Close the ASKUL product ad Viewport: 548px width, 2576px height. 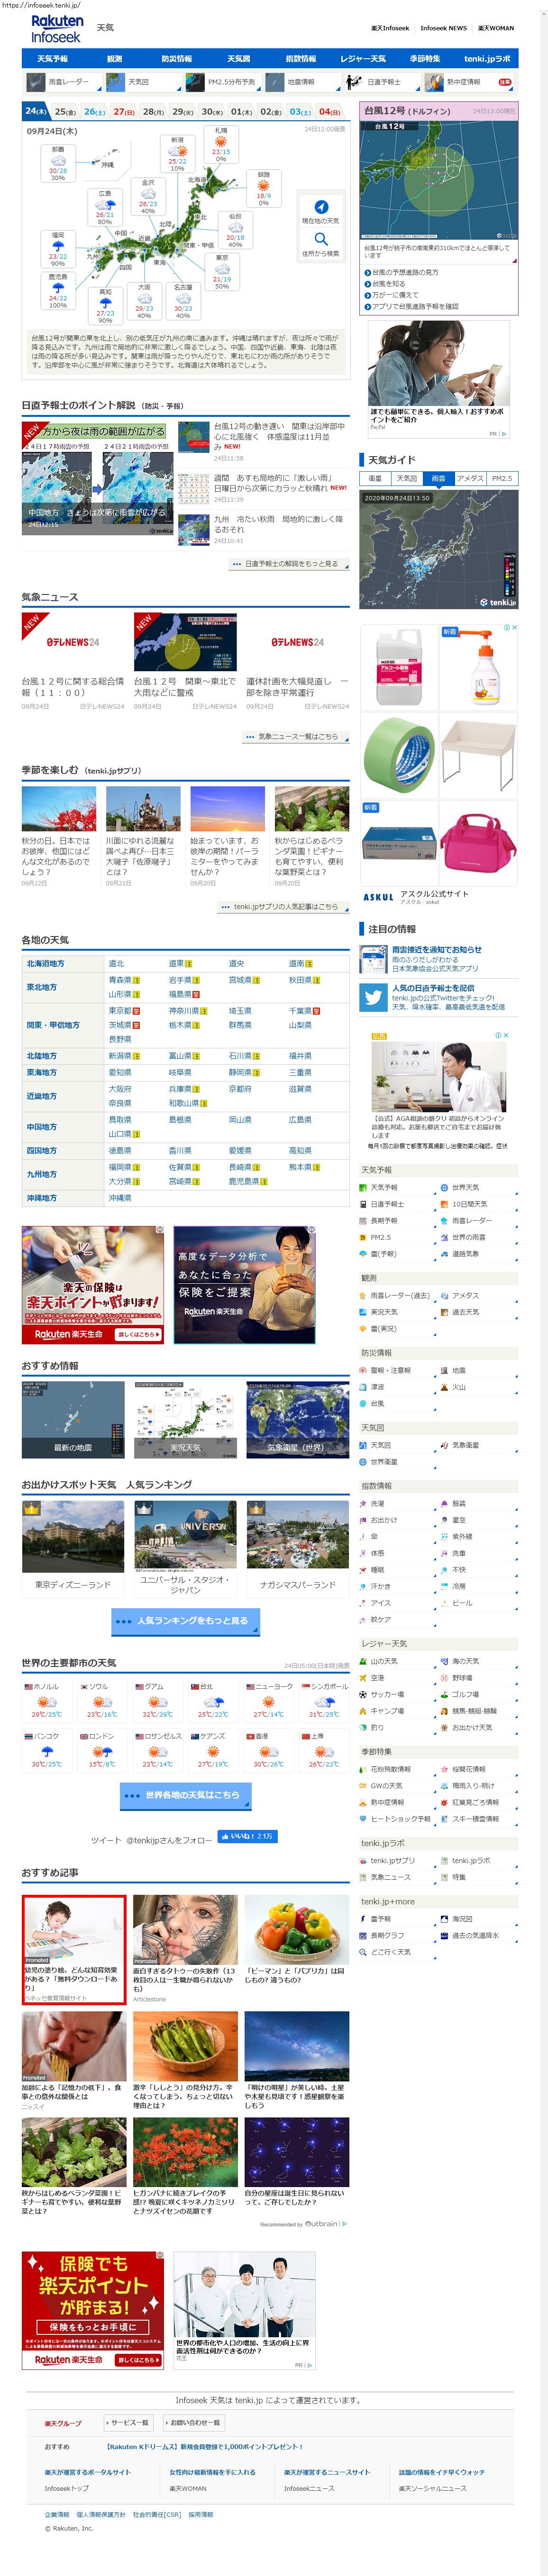tap(513, 627)
